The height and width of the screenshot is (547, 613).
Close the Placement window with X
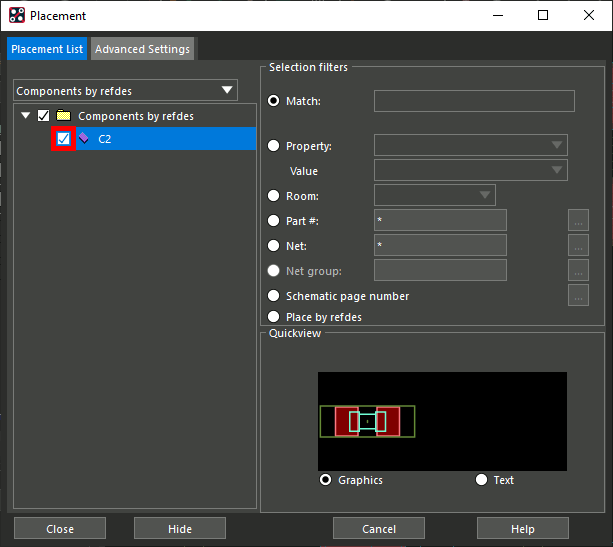pos(589,15)
